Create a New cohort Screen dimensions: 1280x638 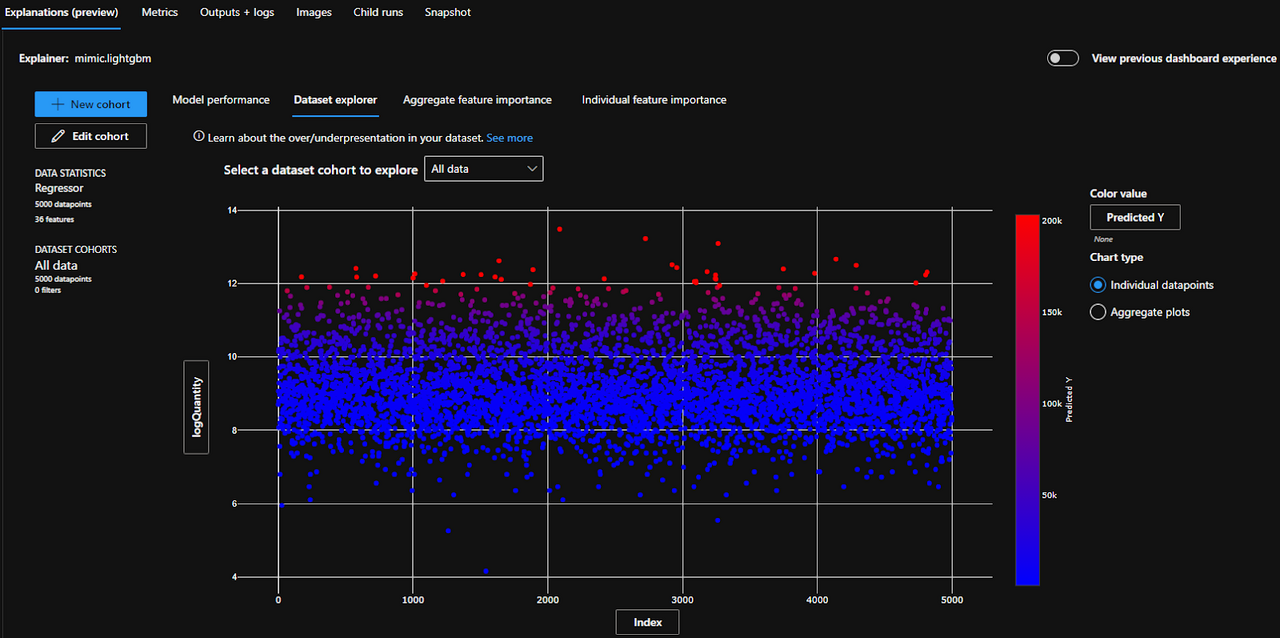tap(91, 103)
